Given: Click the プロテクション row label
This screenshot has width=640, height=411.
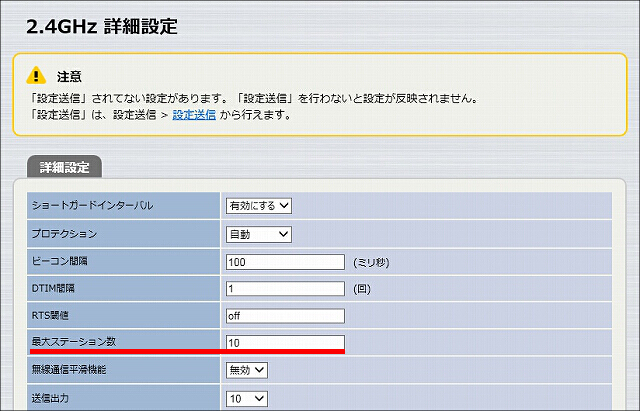Looking at the screenshot, I should [64, 233].
